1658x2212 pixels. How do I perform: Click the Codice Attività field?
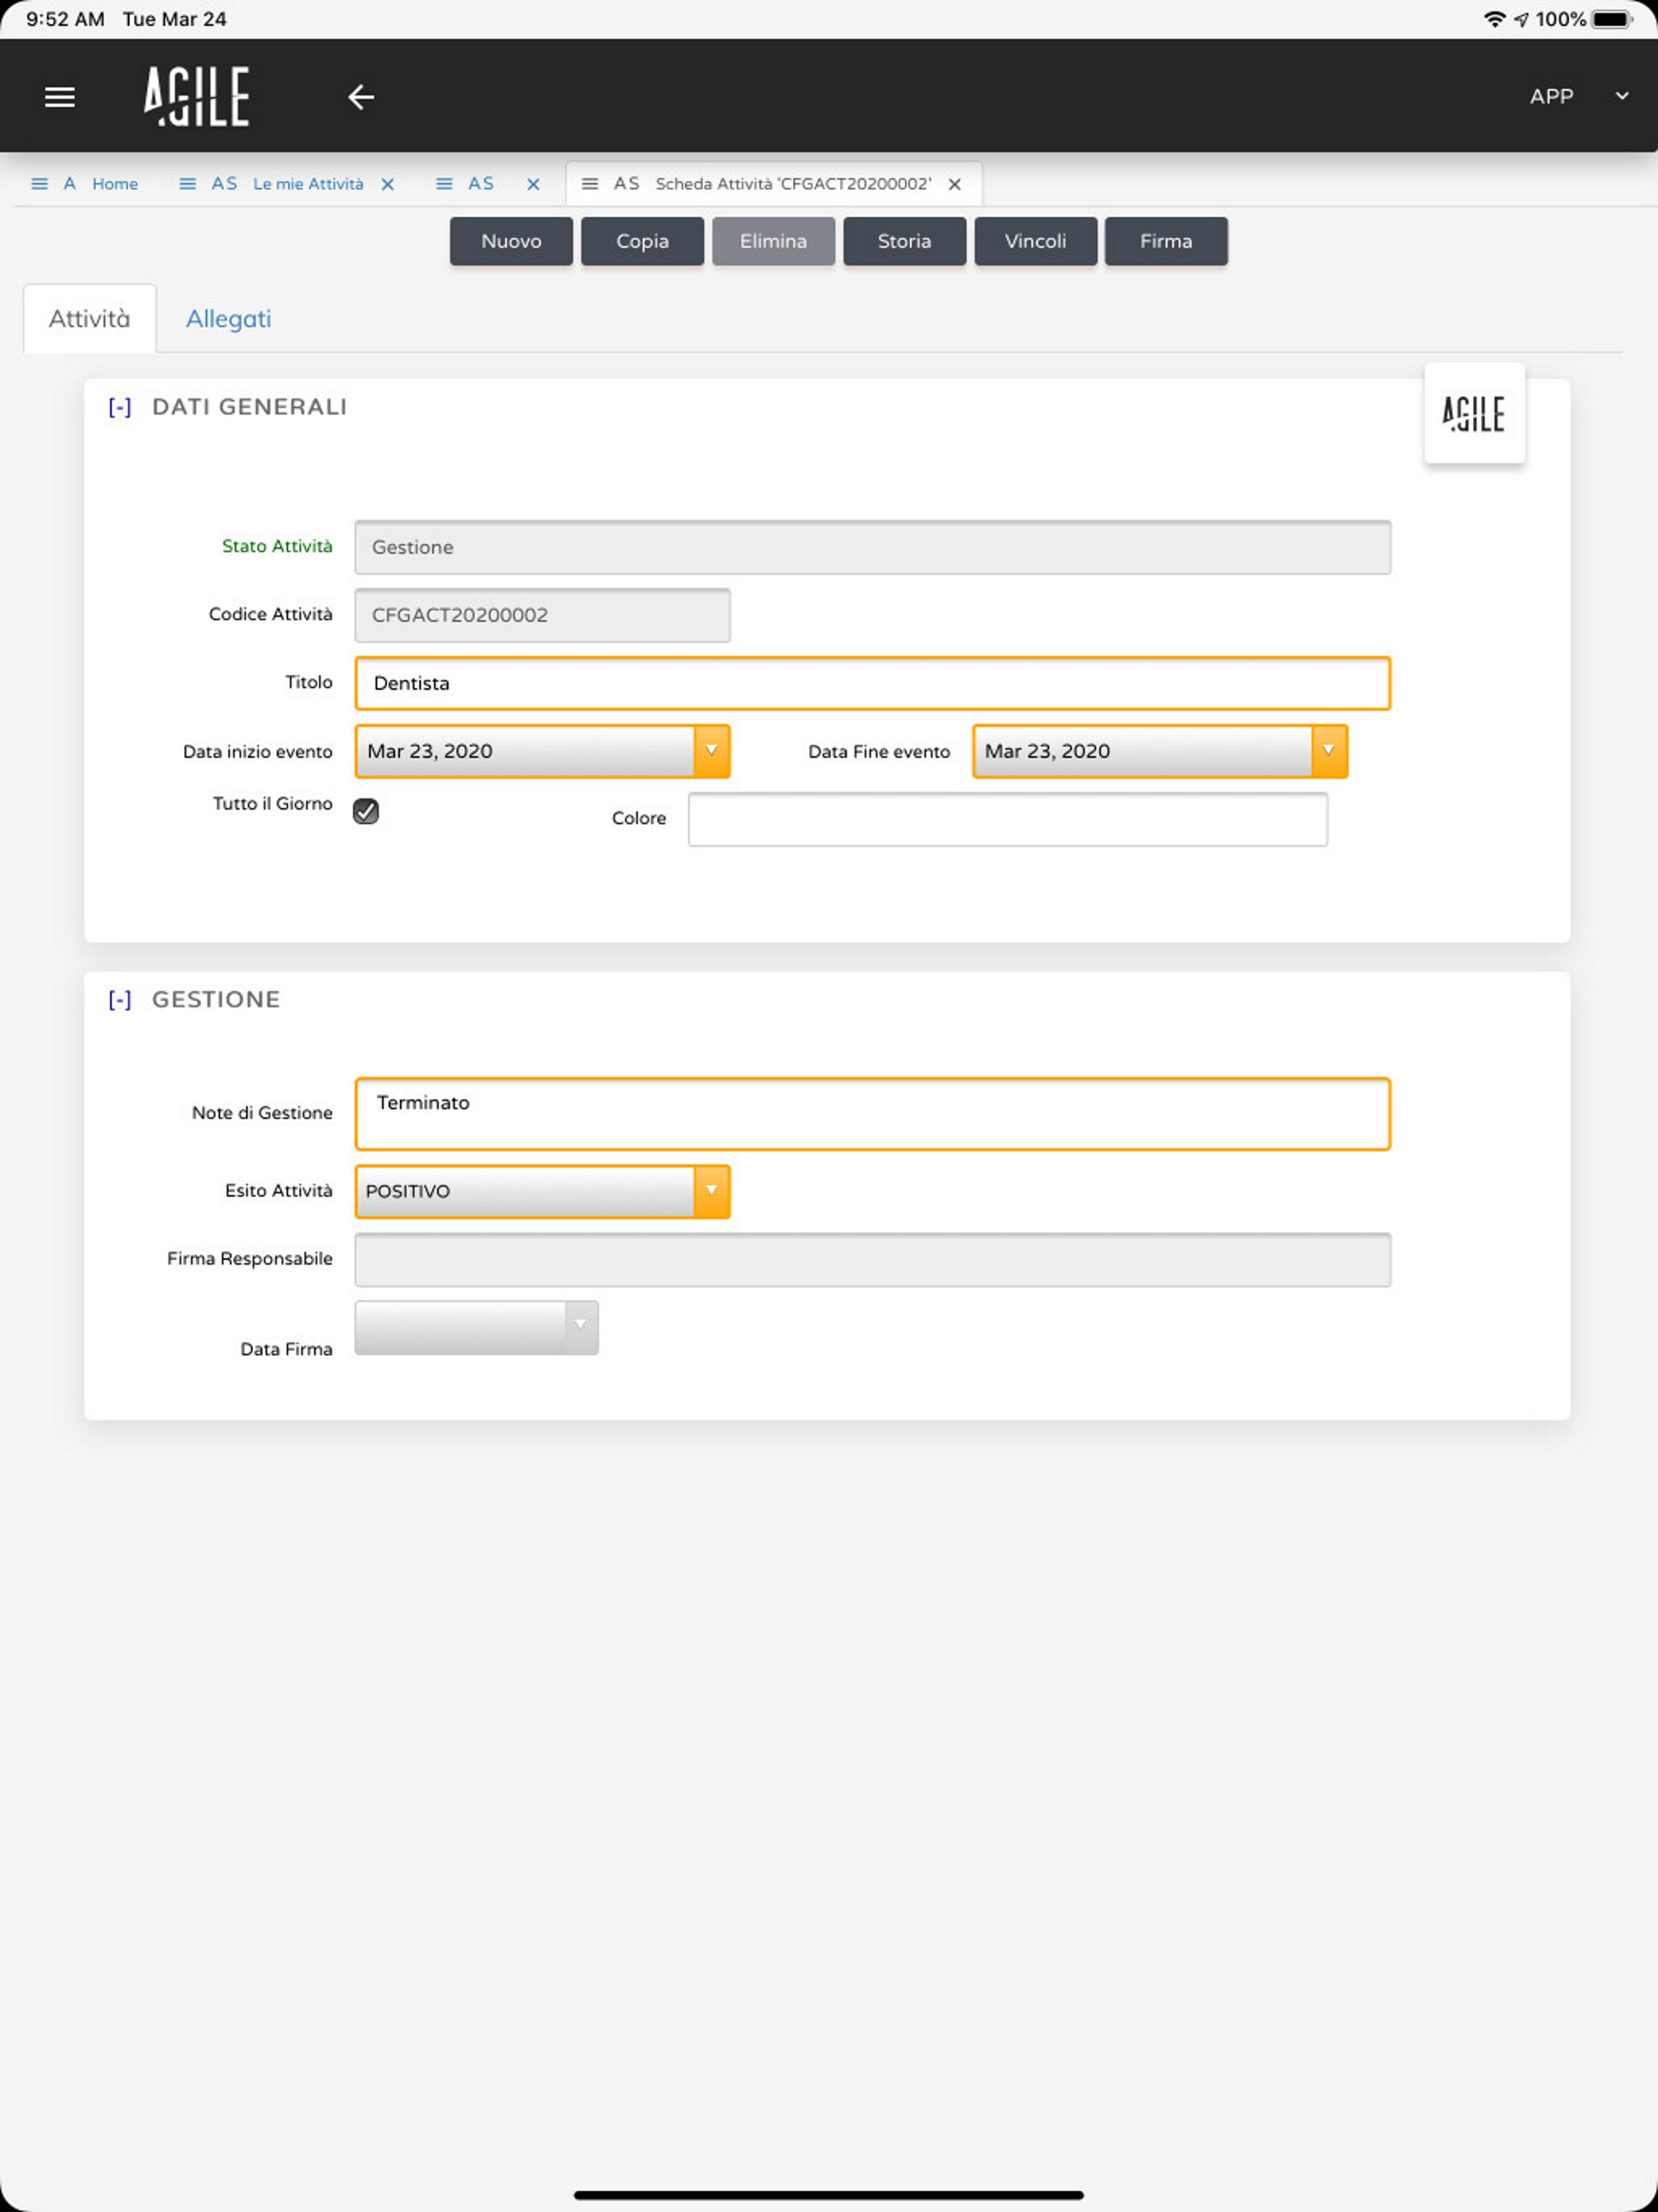tap(542, 615)
